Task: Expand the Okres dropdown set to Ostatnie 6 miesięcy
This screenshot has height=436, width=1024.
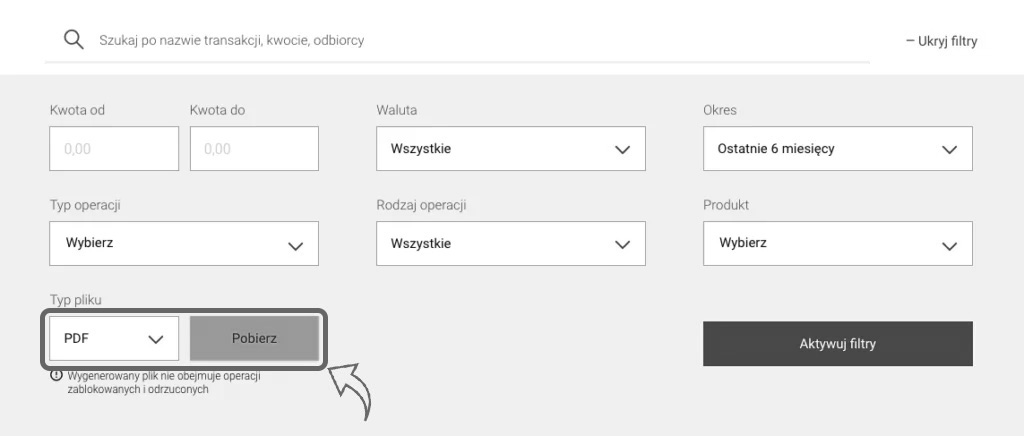Action: coord(837,148)
